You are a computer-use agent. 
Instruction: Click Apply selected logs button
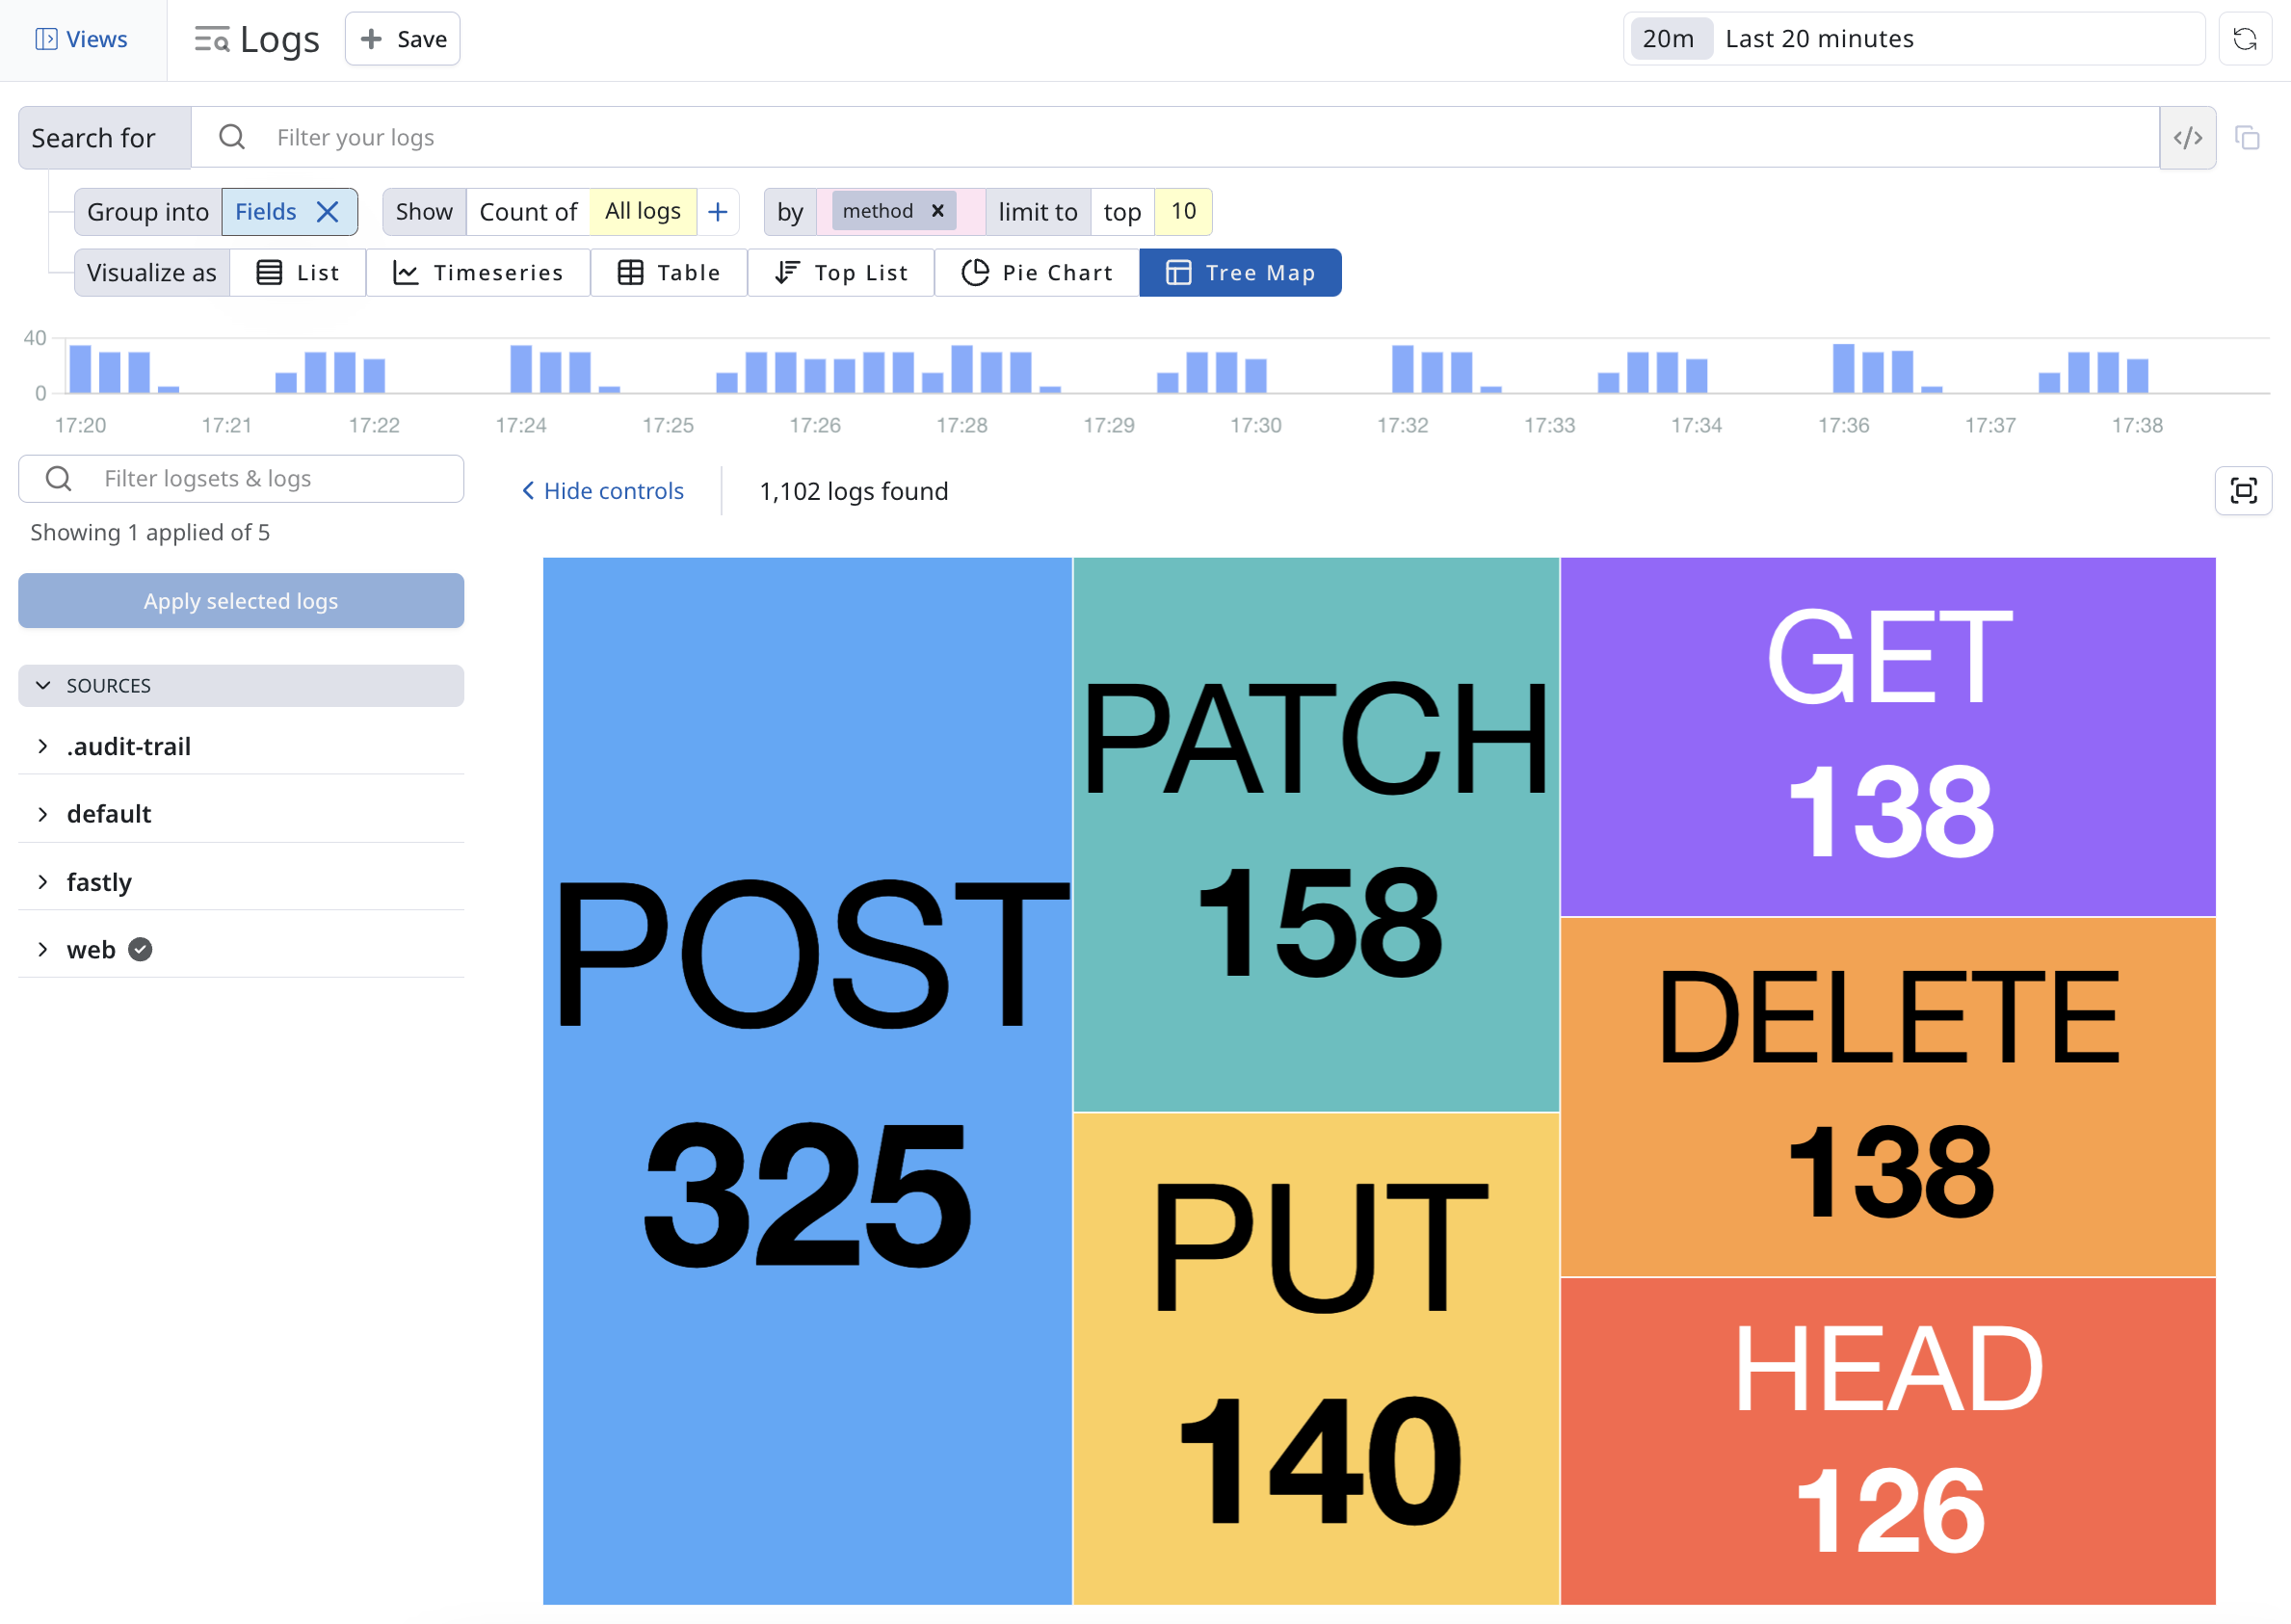tap(241, 601)
